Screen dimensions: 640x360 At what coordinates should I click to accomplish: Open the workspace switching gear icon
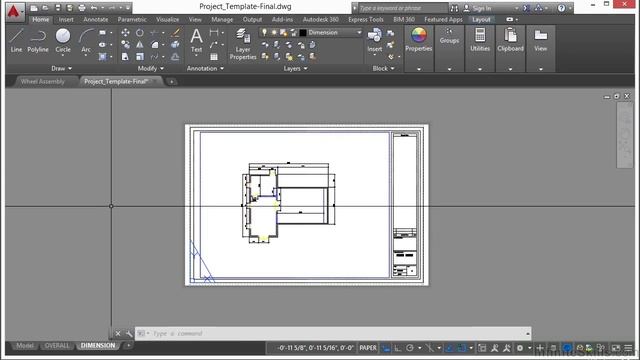point(520,348)
